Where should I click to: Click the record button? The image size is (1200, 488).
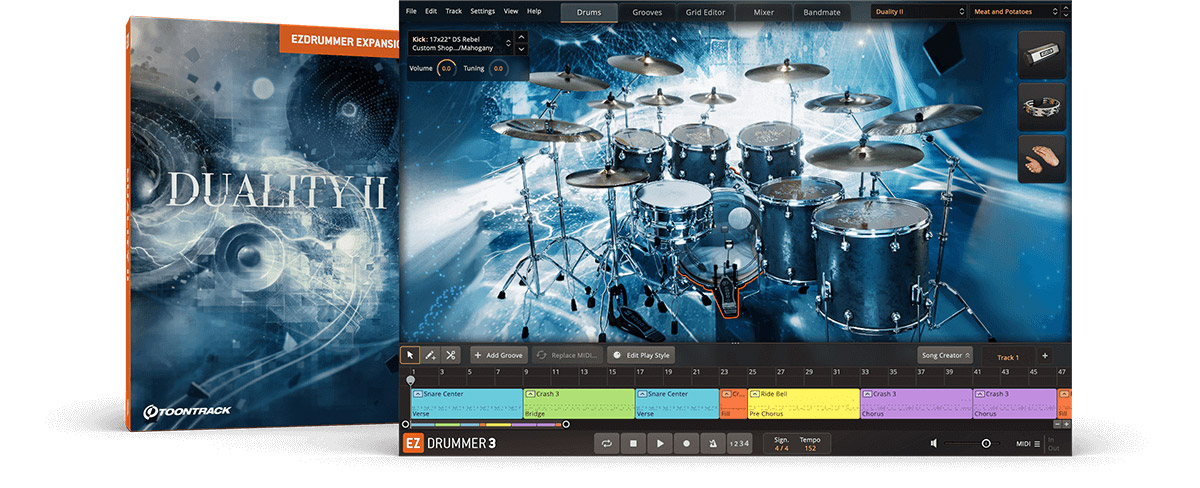point(686,443)
